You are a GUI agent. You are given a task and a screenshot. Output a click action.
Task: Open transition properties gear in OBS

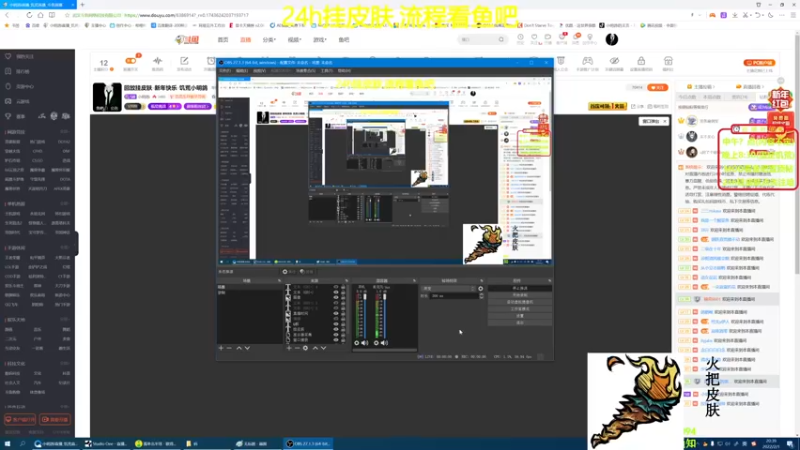(481, 288)
